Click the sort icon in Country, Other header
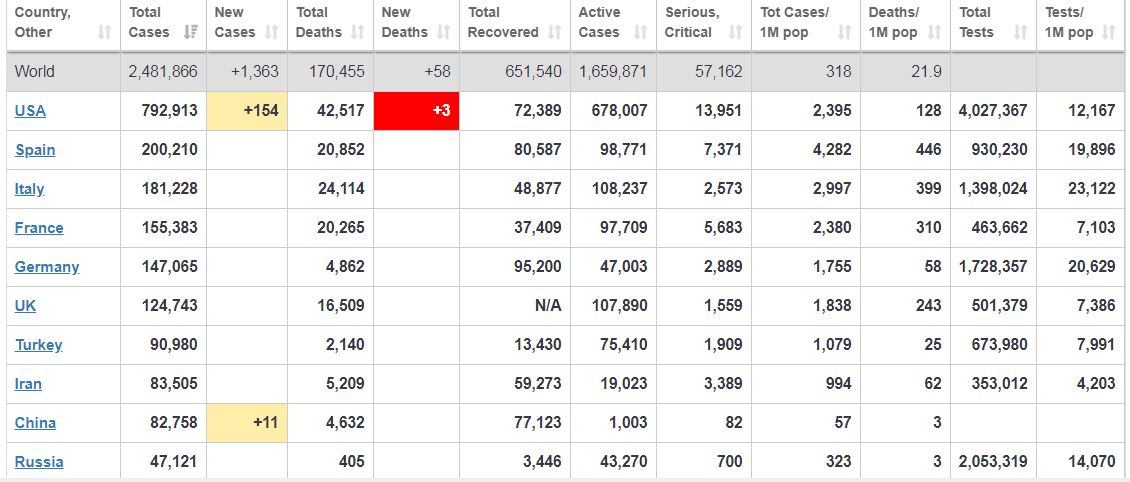 [x=104, y=33]
